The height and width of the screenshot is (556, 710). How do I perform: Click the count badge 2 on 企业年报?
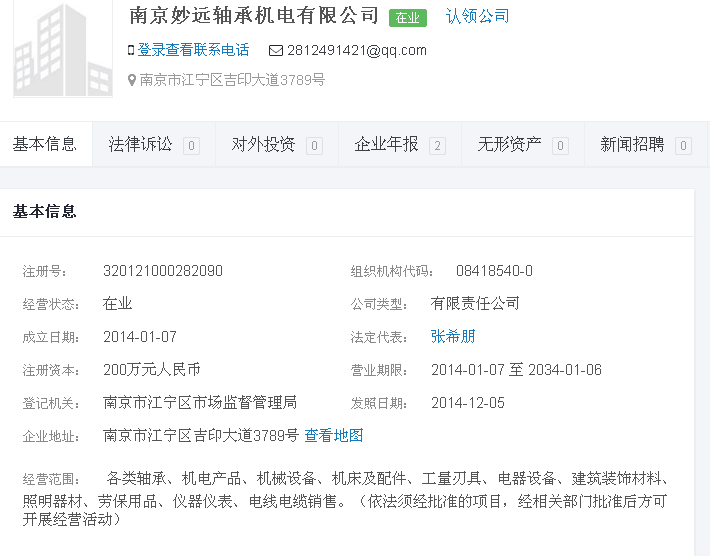pyautogui.click(x=437, y=146)
